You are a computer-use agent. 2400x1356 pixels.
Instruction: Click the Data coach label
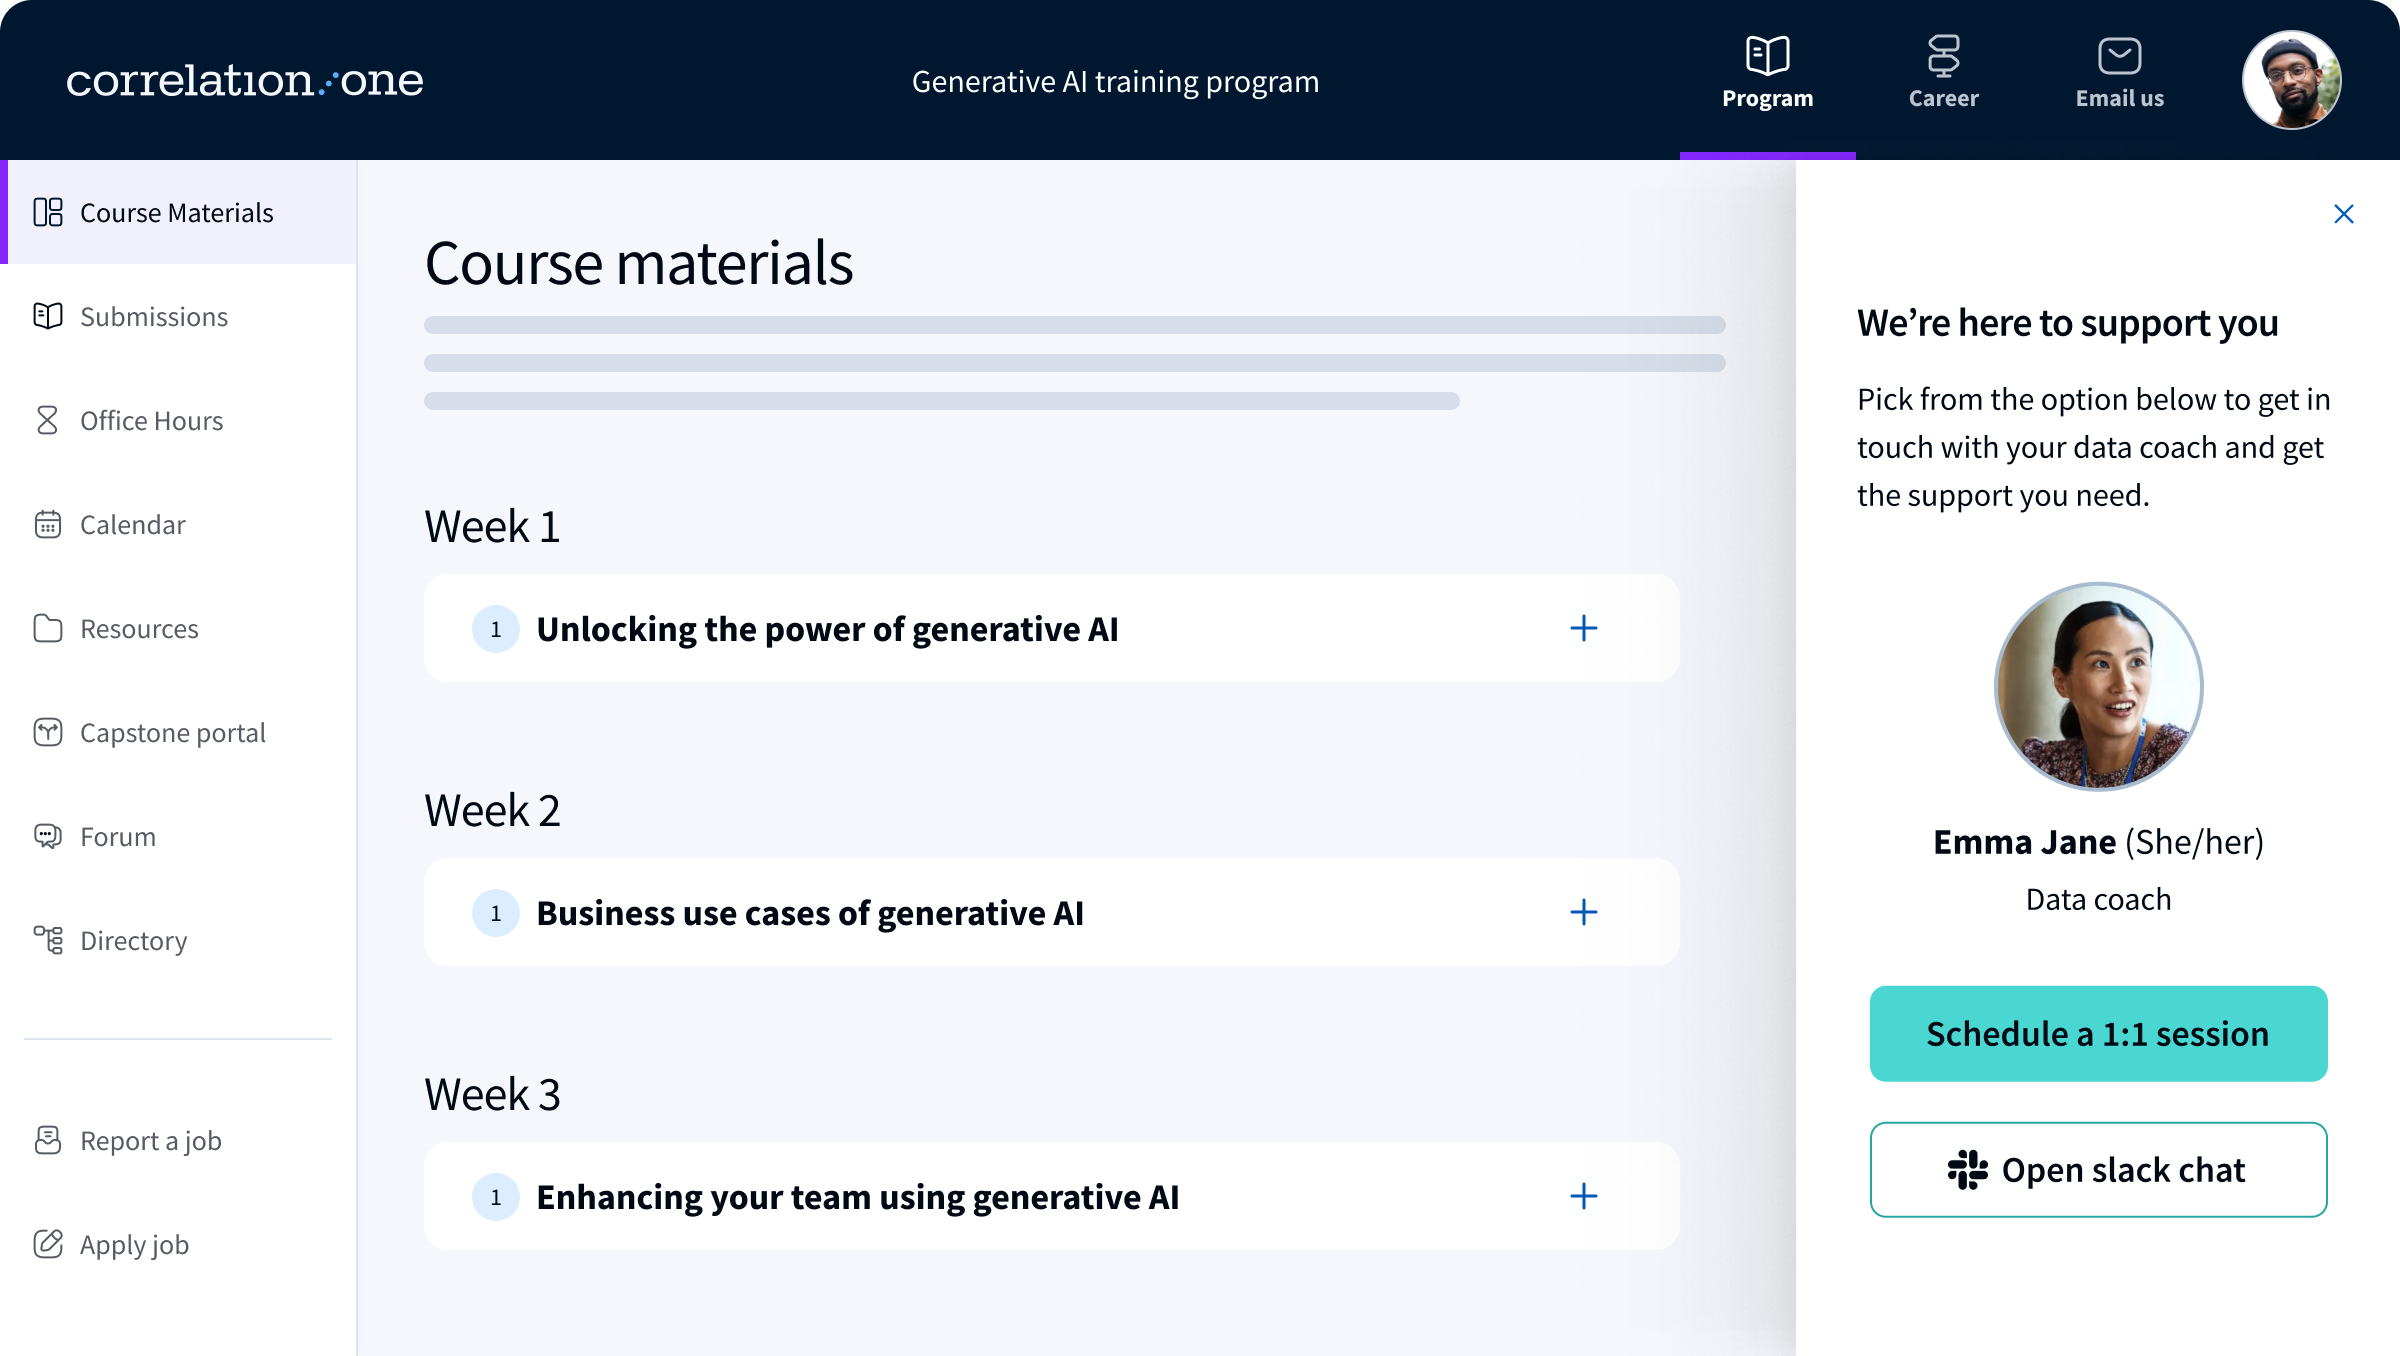[x=2098, y=899]
